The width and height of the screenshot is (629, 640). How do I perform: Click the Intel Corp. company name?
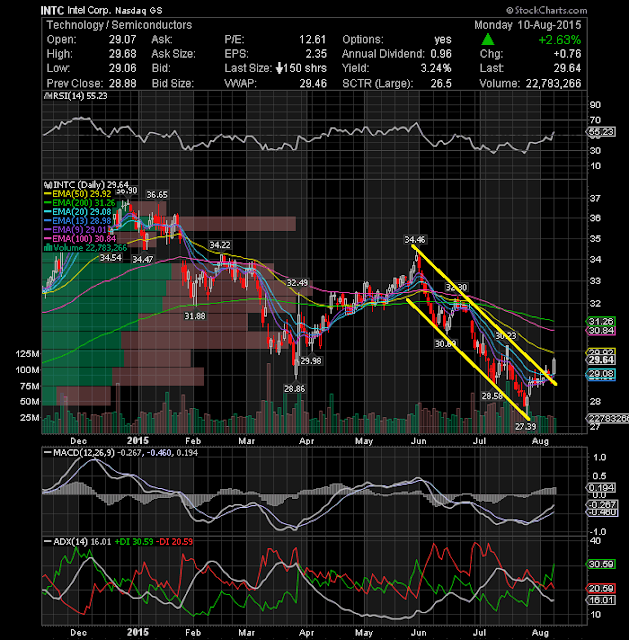coord(89,10)
